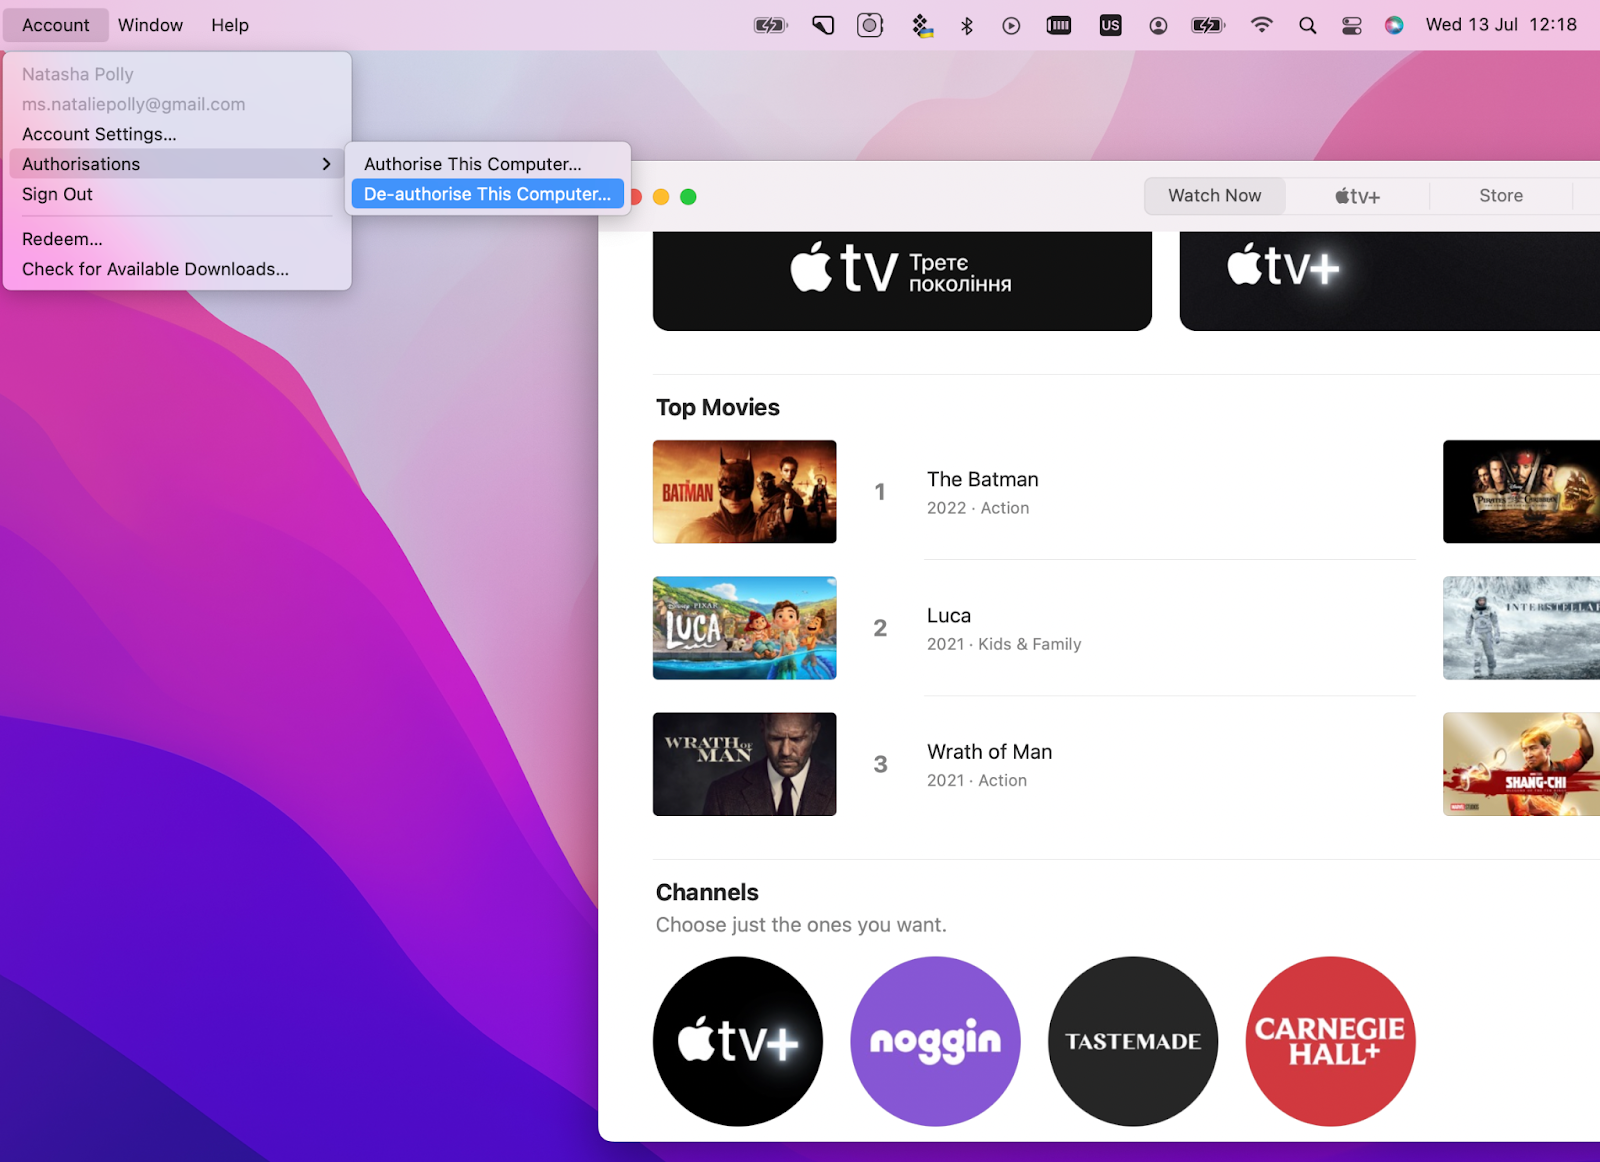Open Control Centre icon

(x=1351, y=26)
